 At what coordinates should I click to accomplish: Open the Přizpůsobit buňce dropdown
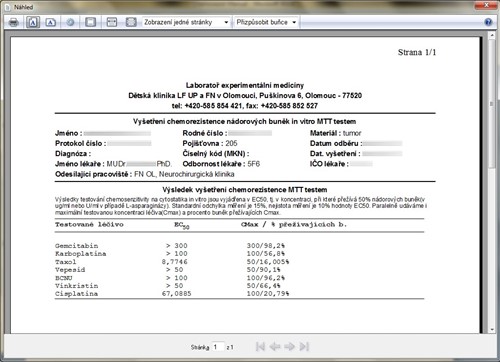pyautogui.click(x=266, y=22)
